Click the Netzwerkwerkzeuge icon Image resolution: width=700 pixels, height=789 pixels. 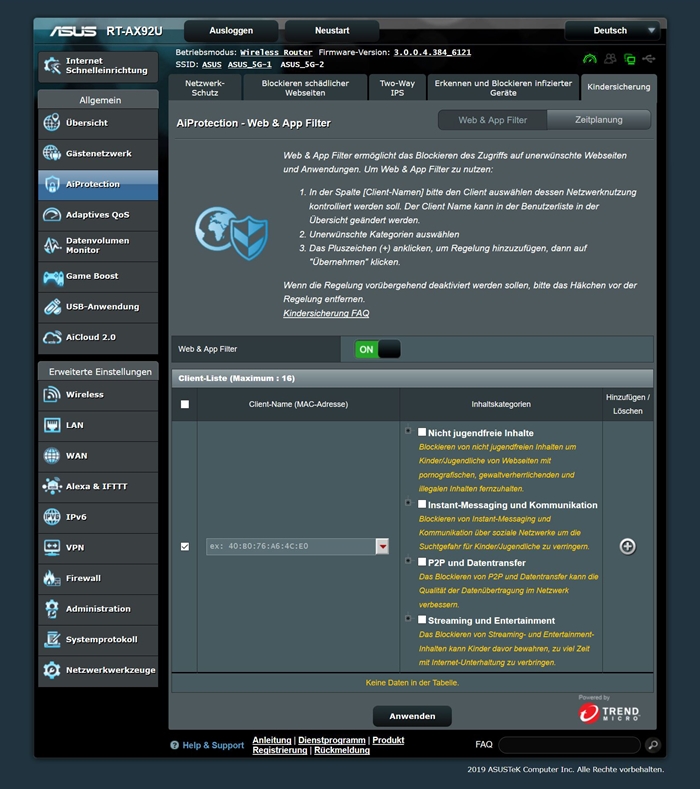click(52, 670)
